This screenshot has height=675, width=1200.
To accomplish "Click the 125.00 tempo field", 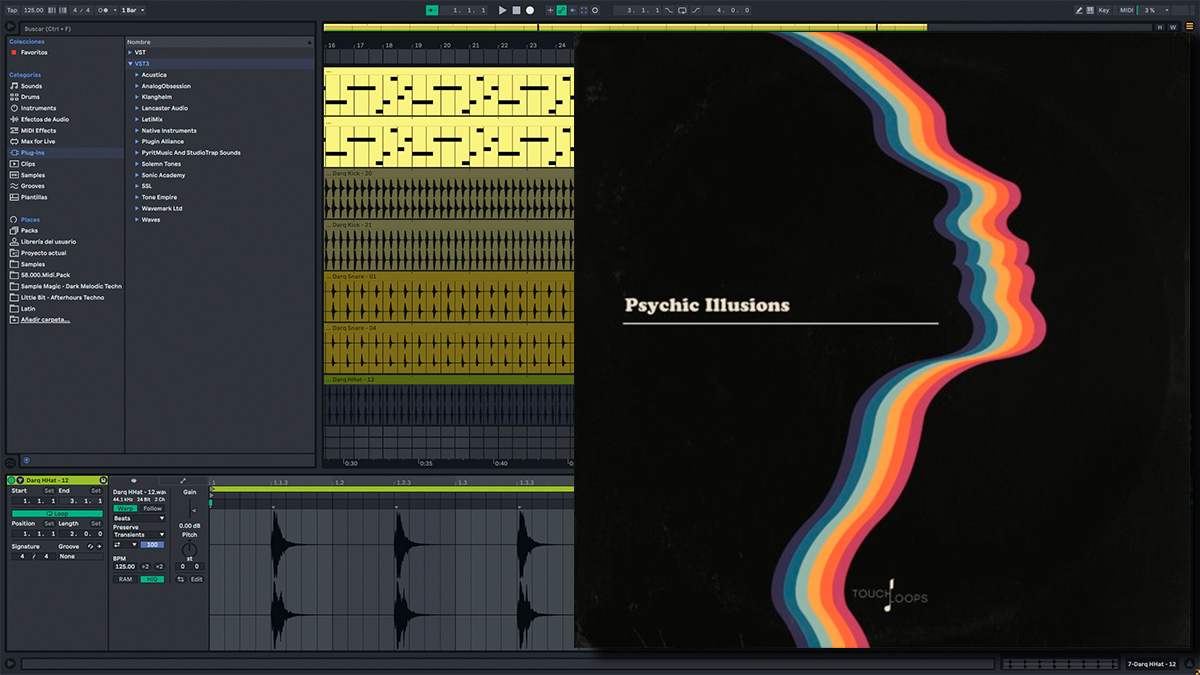I will tap(33, 10).
